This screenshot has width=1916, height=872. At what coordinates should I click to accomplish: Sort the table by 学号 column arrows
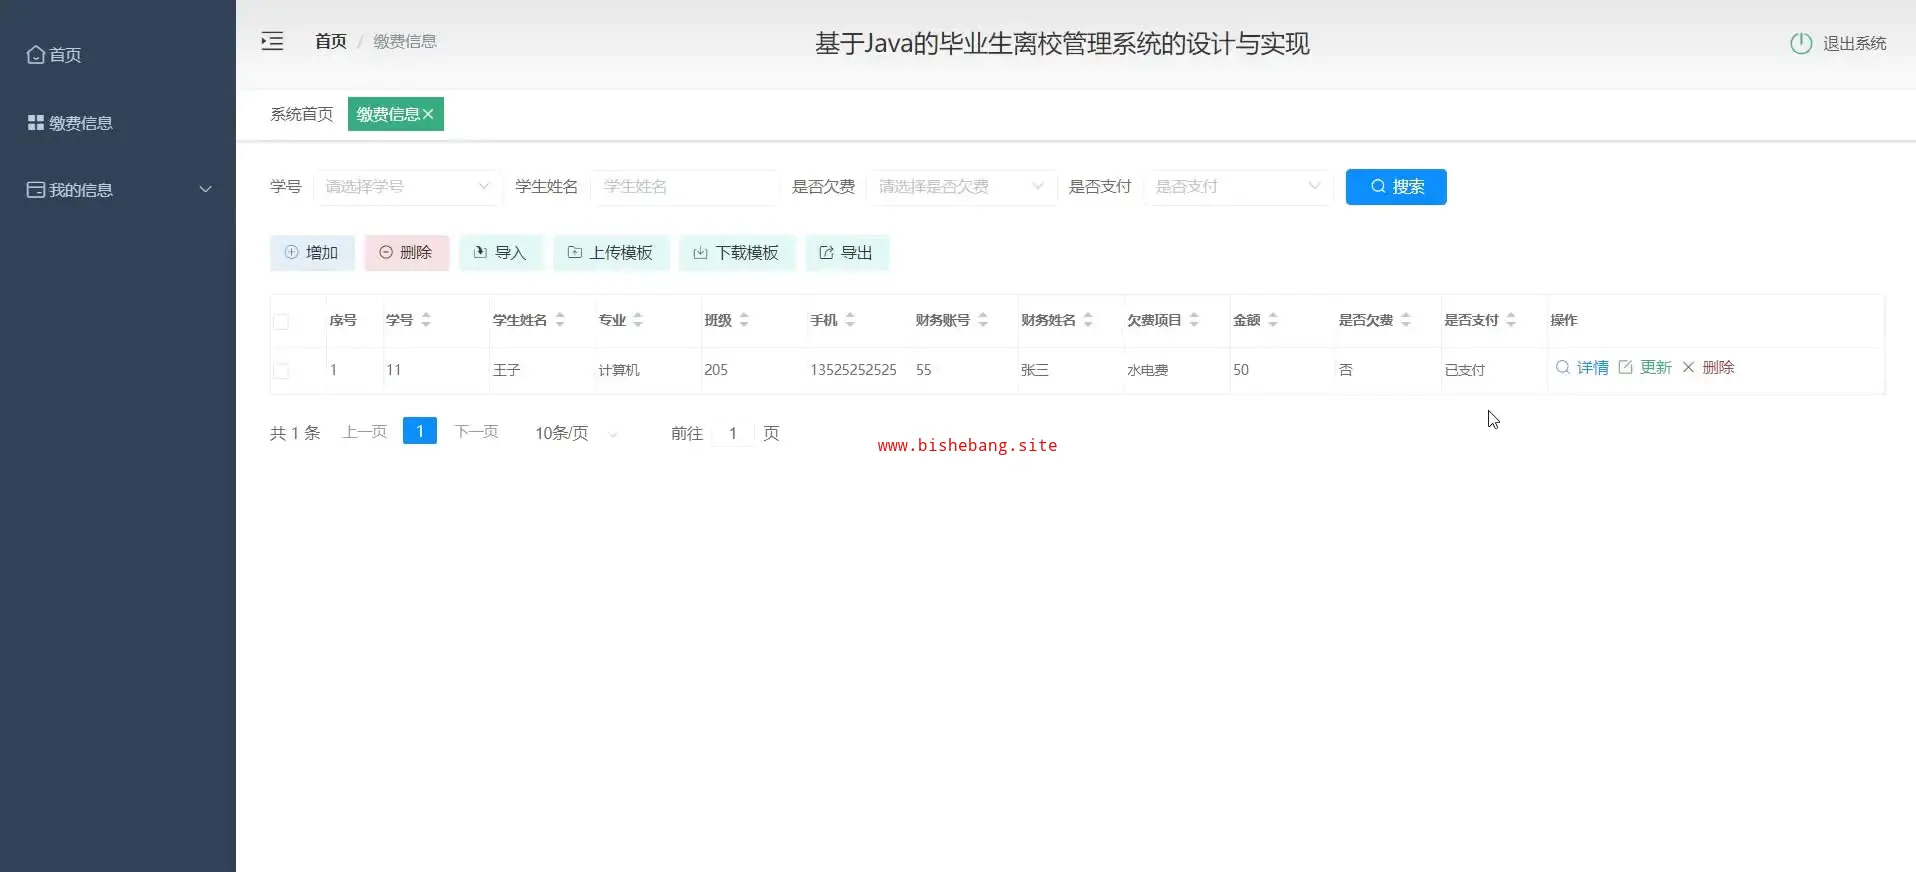426,320
